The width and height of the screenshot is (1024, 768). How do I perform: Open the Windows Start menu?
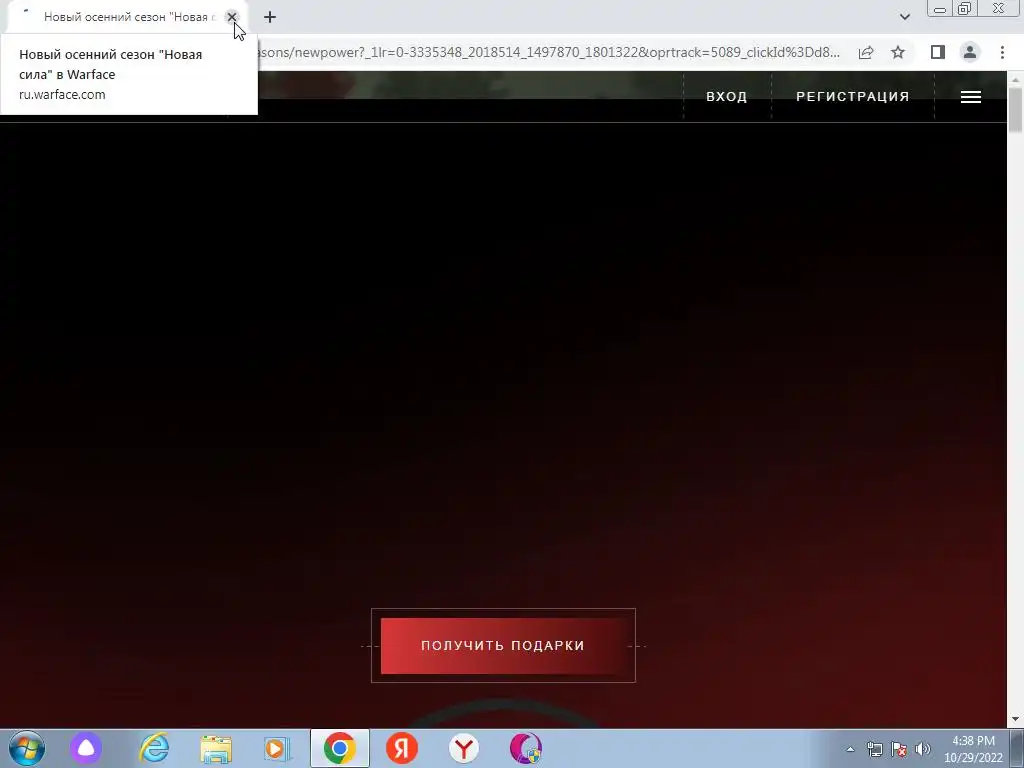[27, 748]
